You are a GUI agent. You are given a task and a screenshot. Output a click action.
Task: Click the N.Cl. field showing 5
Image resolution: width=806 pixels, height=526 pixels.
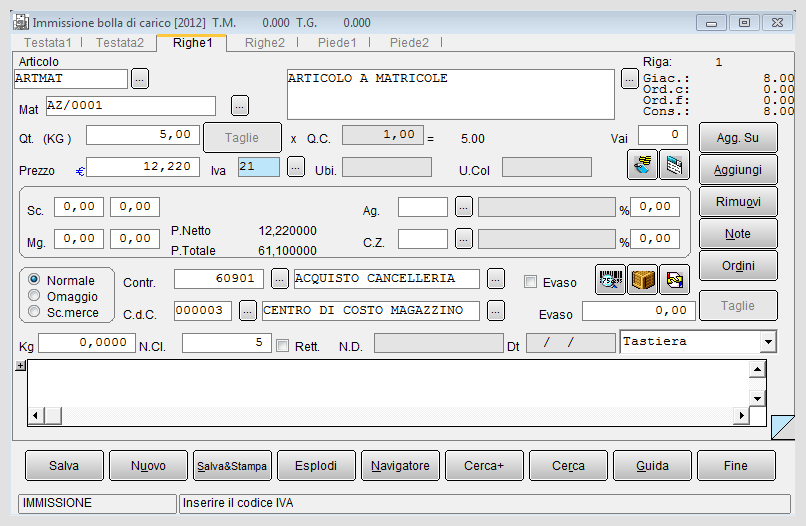[x=226, y=343]
